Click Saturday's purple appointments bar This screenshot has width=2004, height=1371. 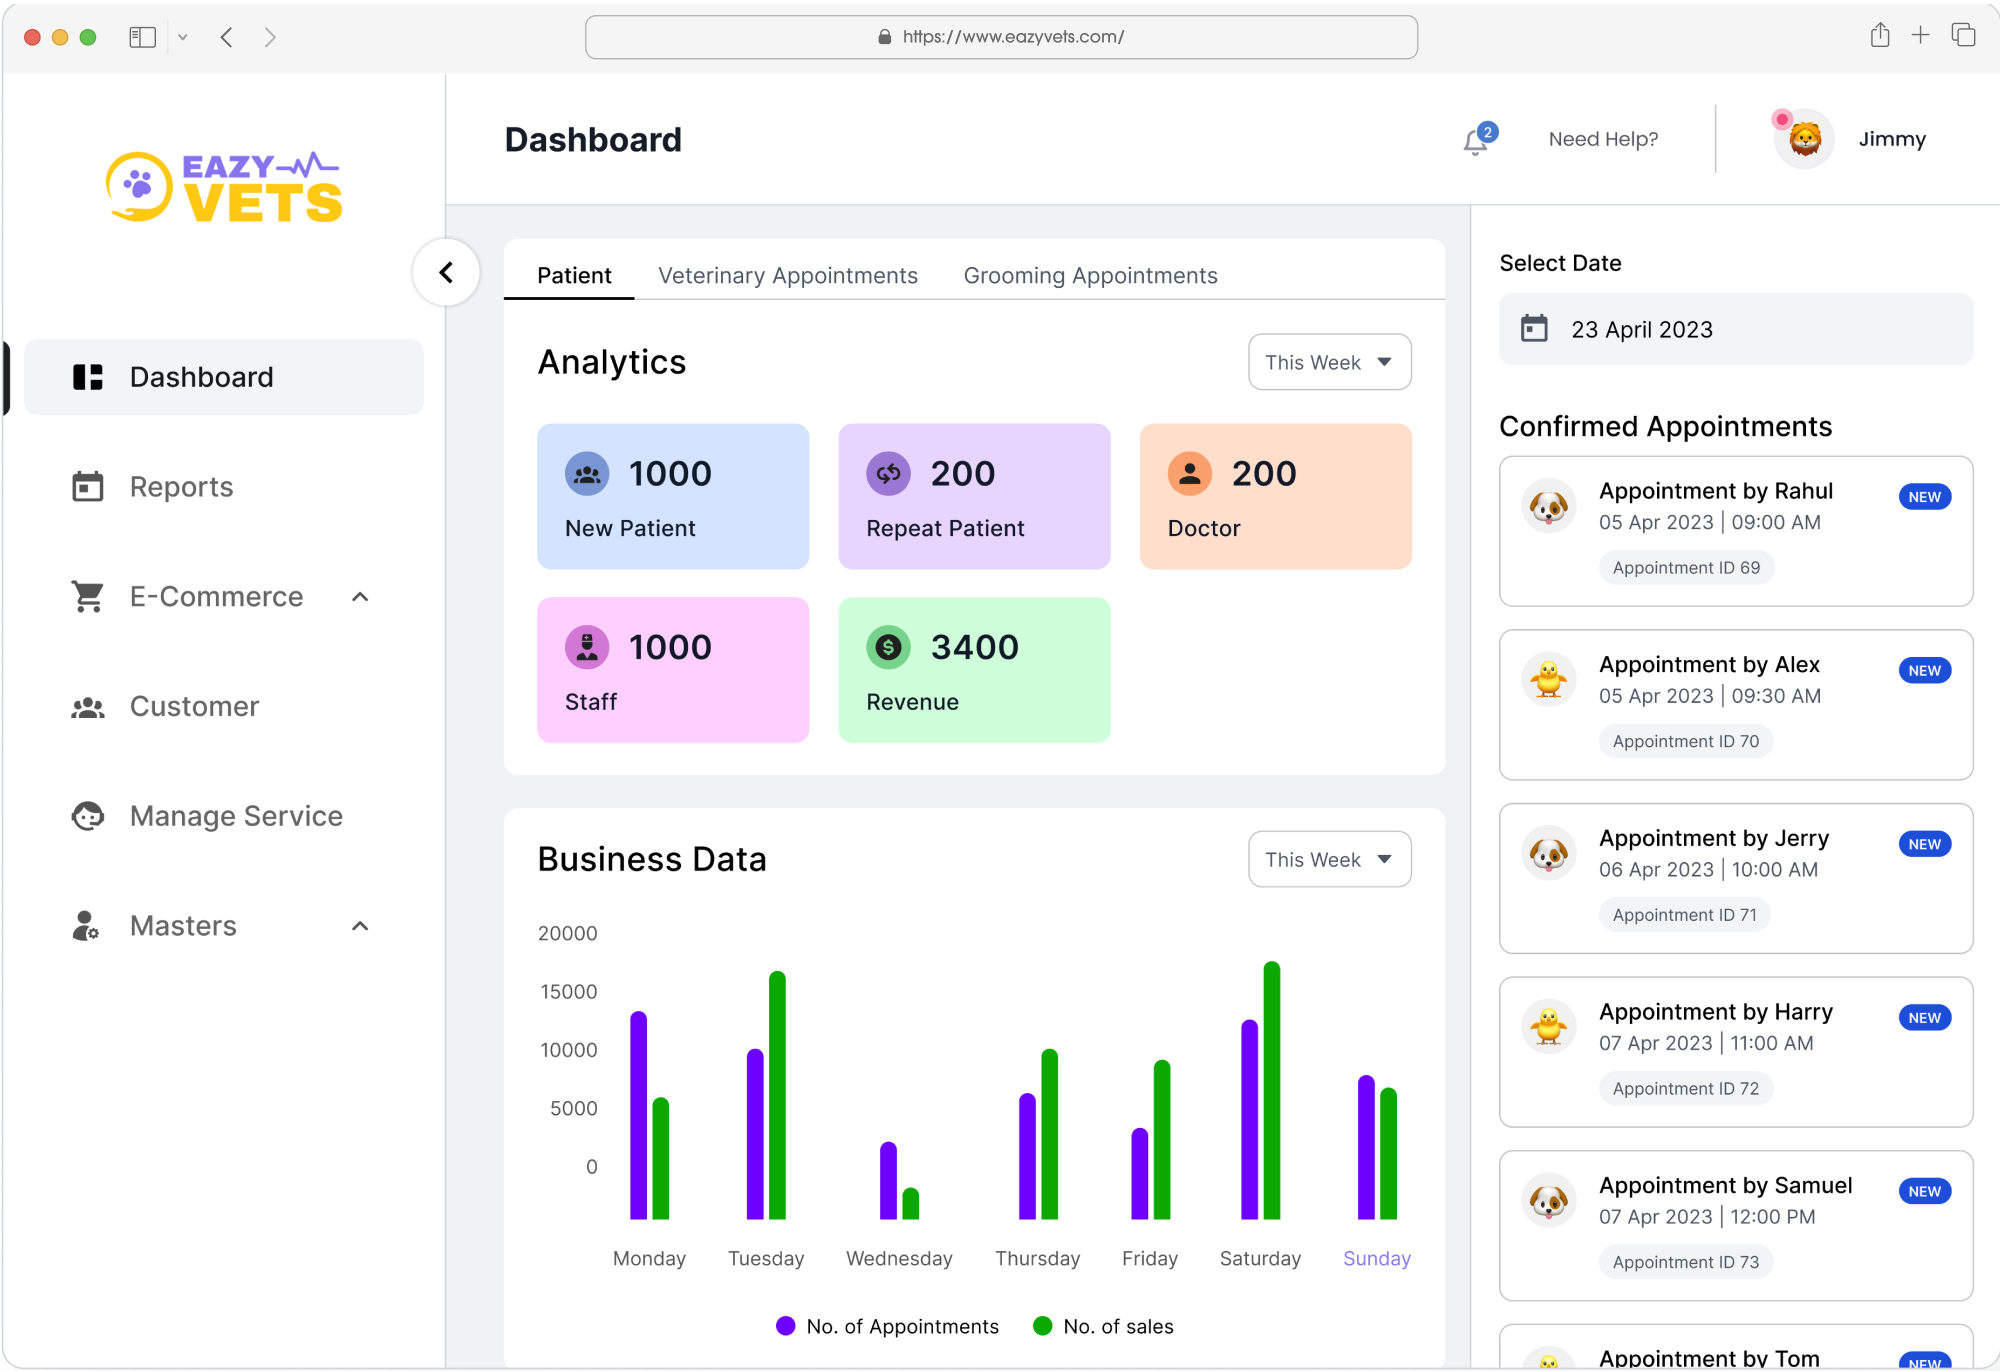click(x=1249, y=1119)
